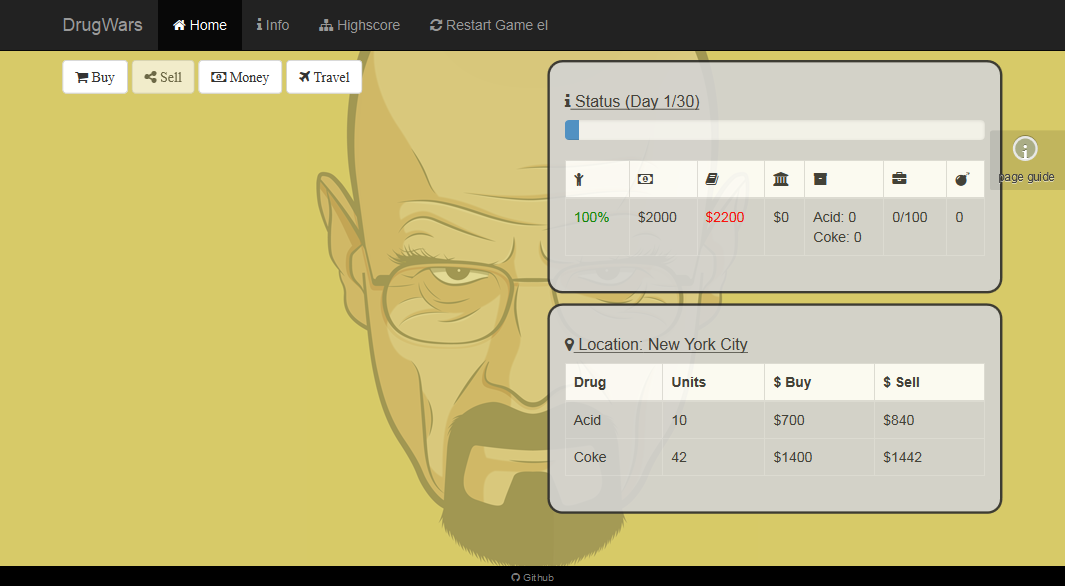1065x586 pixels.
Task: Select the Coke row name
Action: [590, 457]
